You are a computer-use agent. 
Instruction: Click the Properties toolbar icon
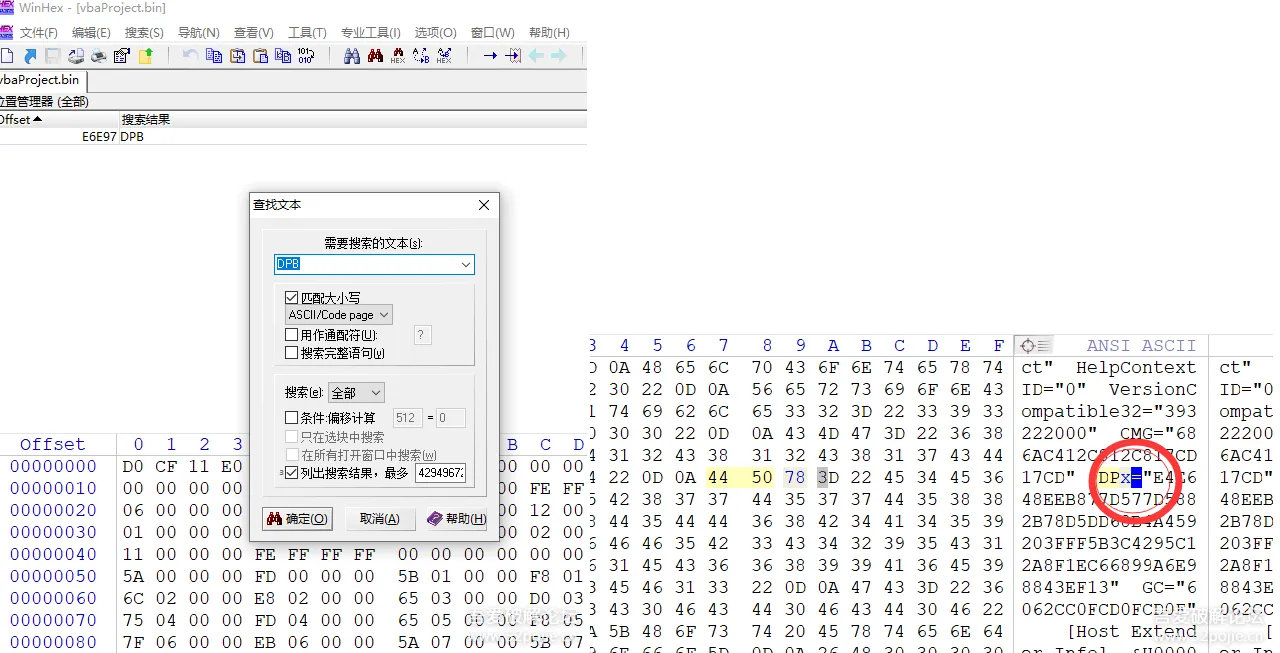click(x=122, y=56)
